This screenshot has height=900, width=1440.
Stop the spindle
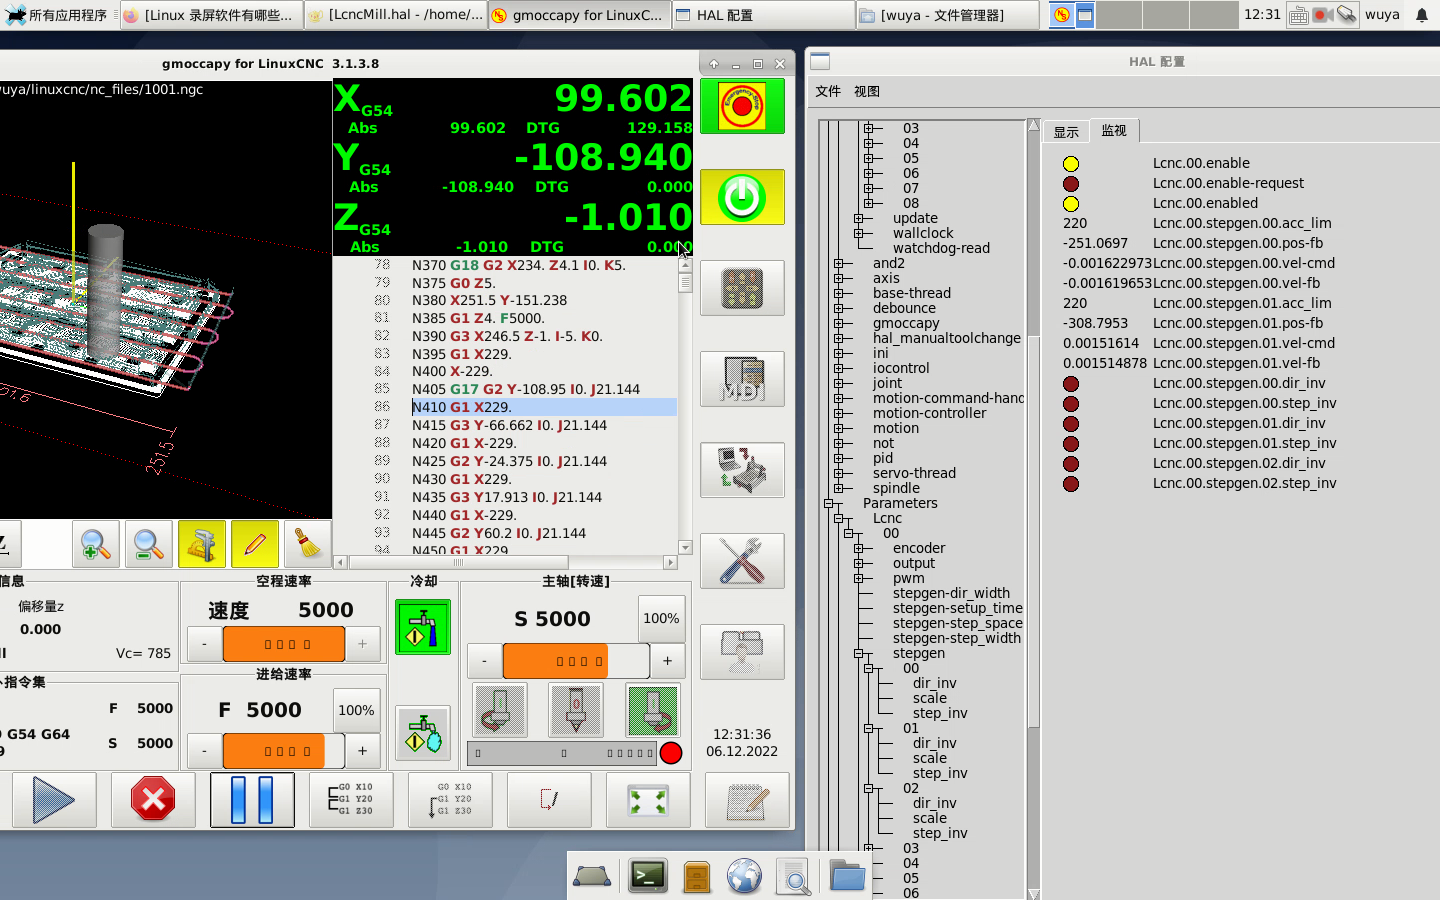[576, 710]
